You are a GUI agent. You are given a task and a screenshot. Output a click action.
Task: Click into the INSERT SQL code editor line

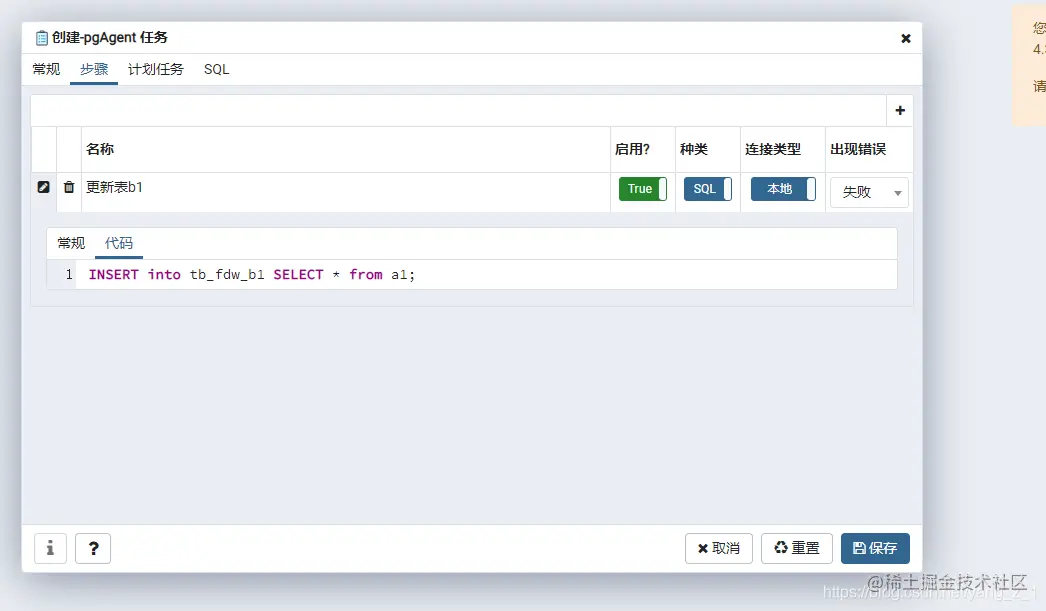486,275
